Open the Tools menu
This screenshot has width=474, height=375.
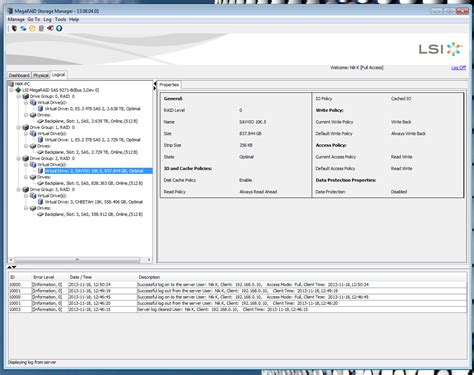point(60,19)
